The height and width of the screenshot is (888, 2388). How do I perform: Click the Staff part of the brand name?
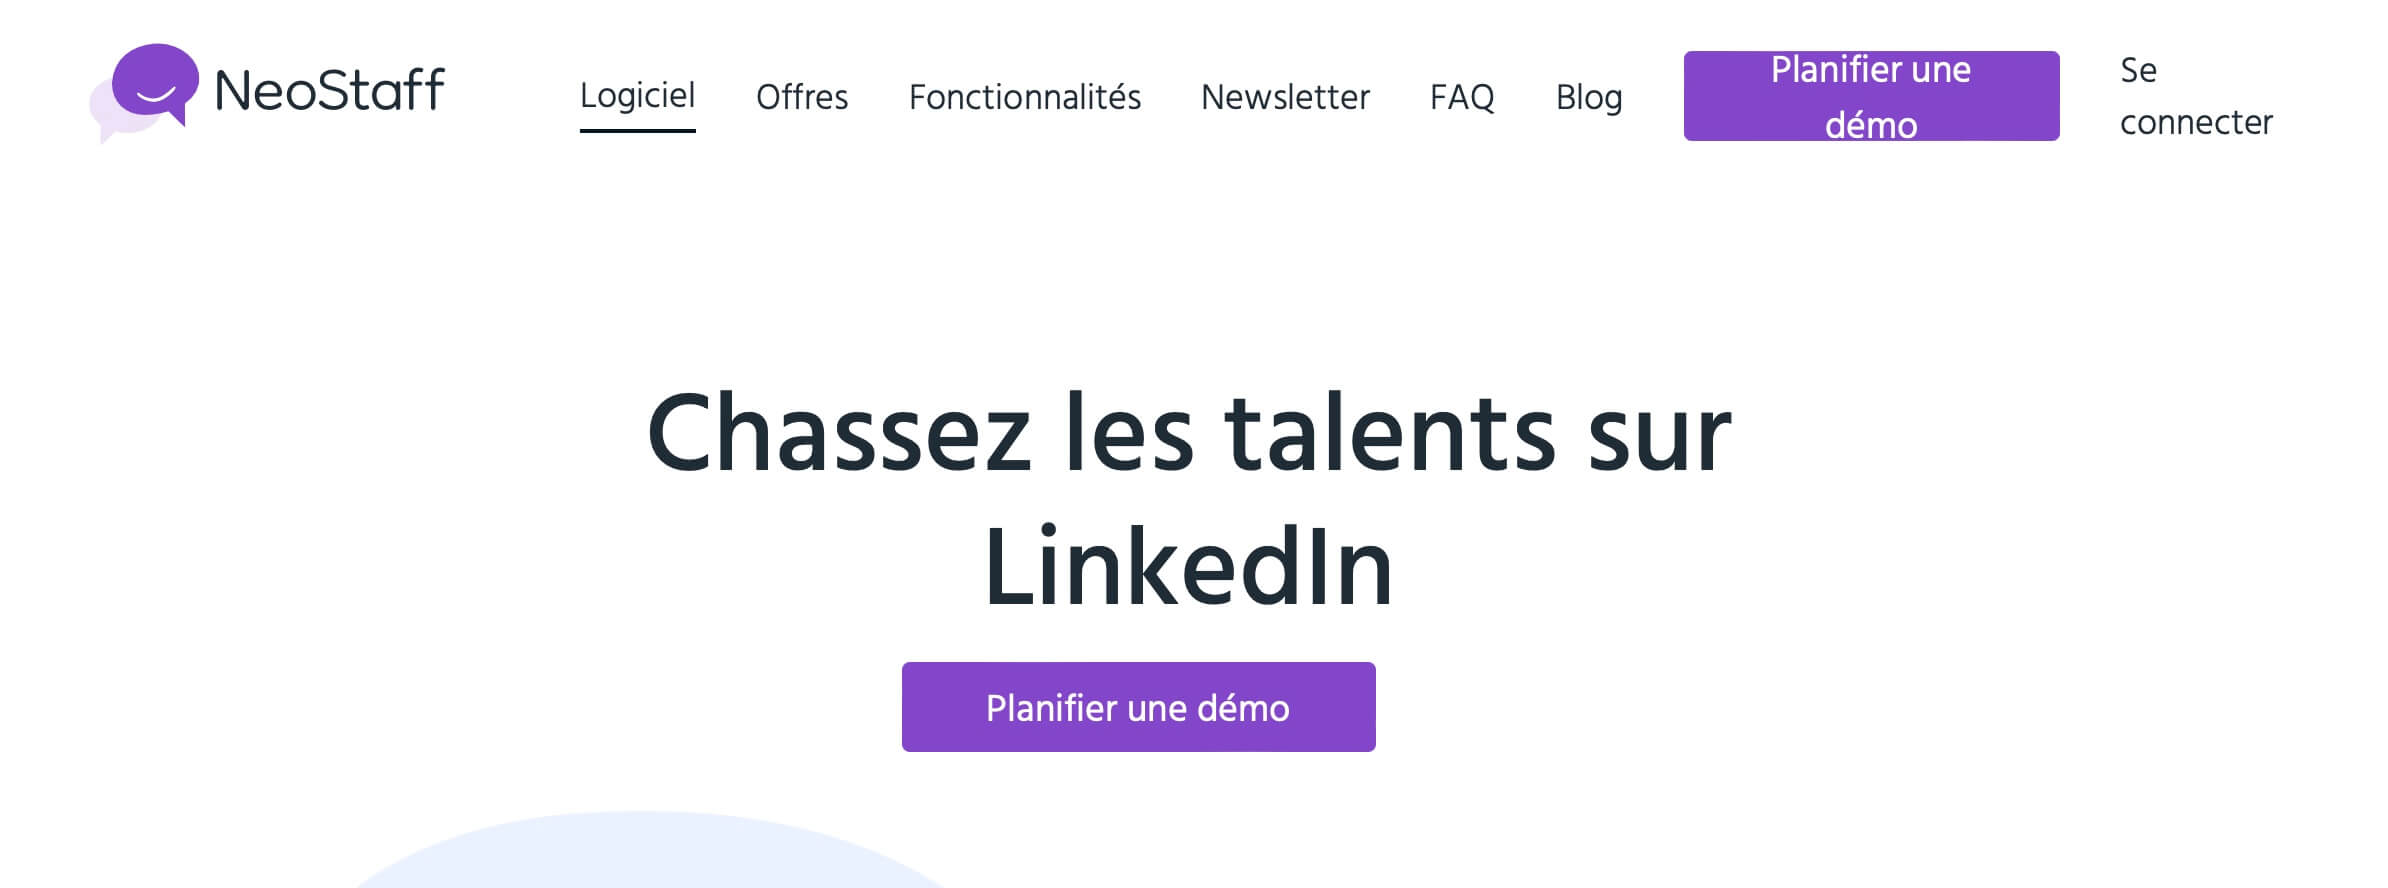tap(383, 90)
